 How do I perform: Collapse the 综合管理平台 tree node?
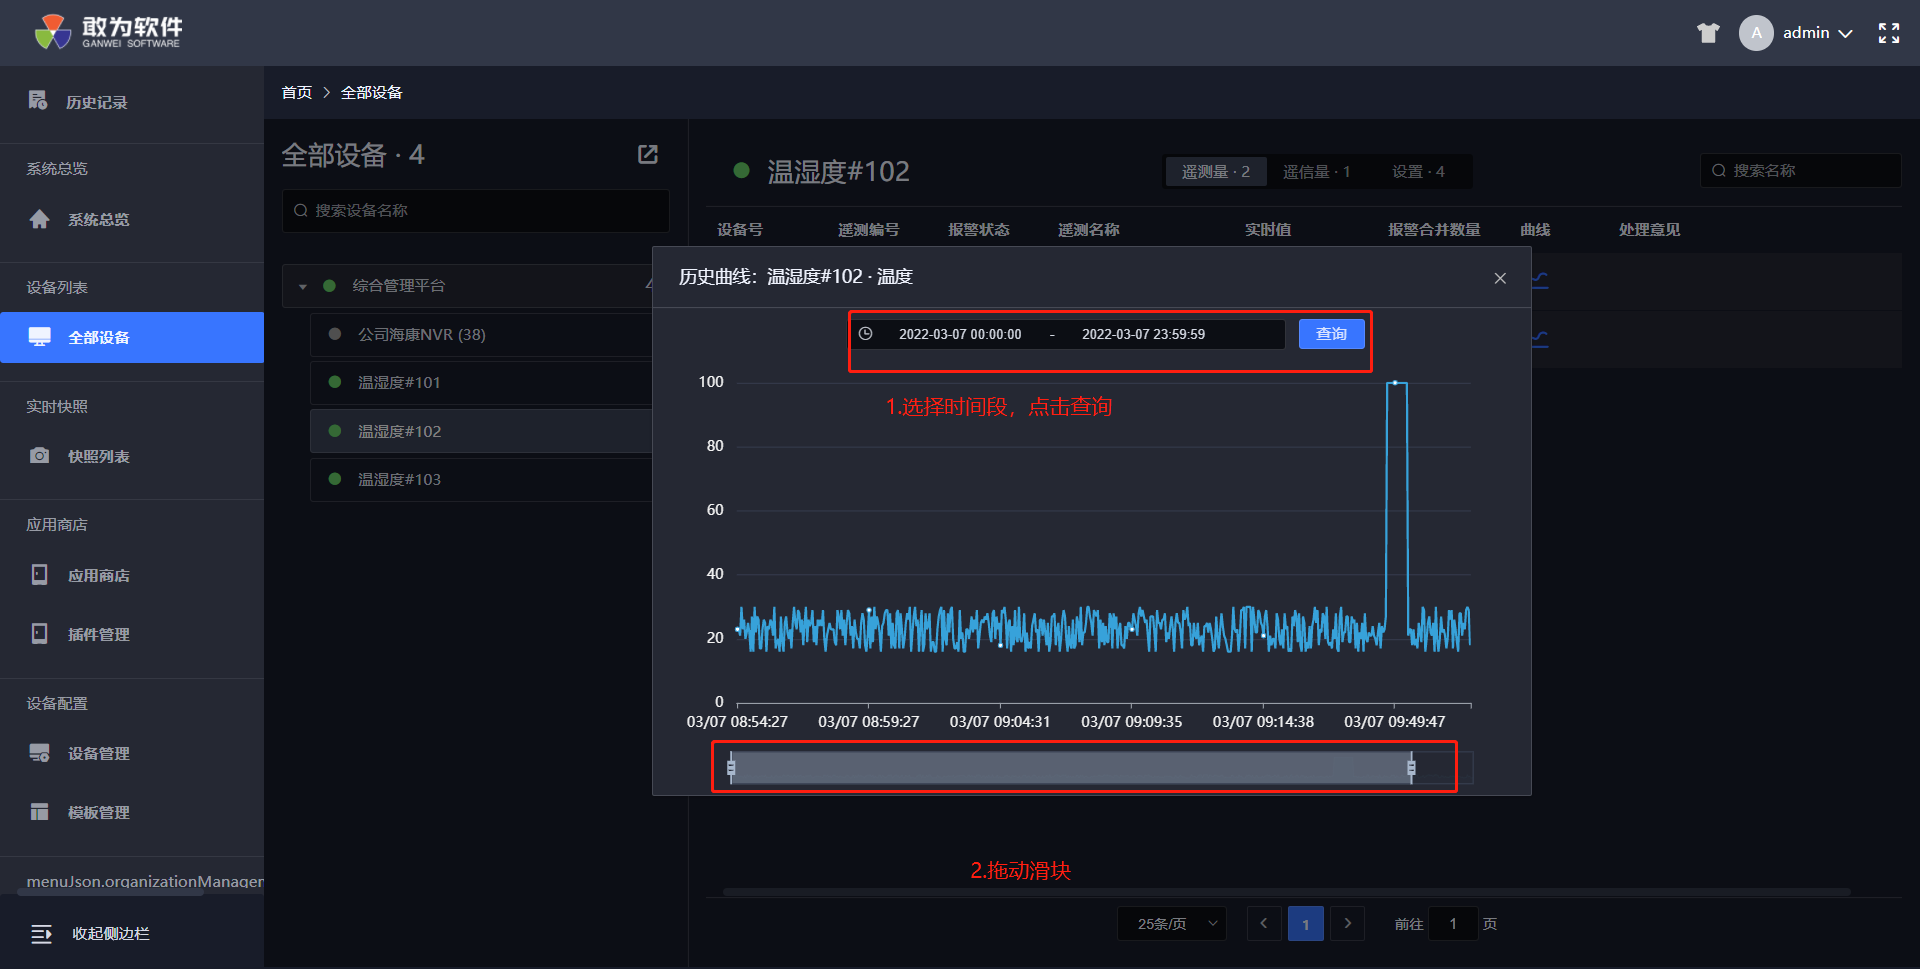[303, 287]
